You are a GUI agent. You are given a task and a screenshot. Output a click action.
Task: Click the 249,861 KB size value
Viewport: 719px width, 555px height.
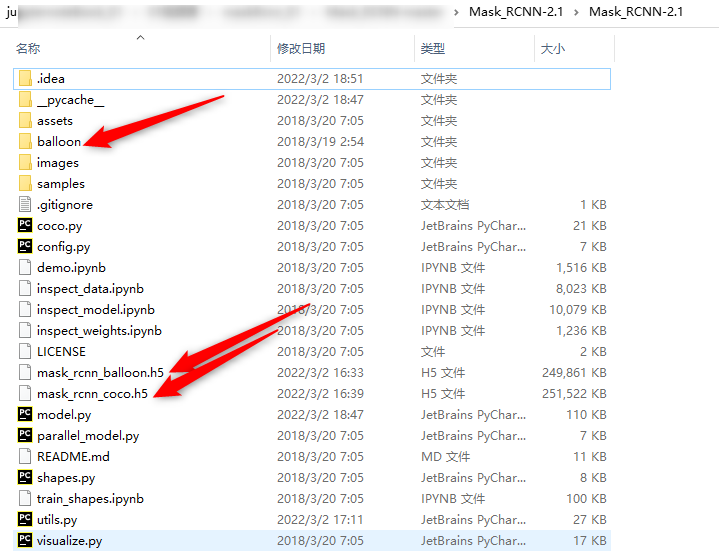tap(574, 372)
